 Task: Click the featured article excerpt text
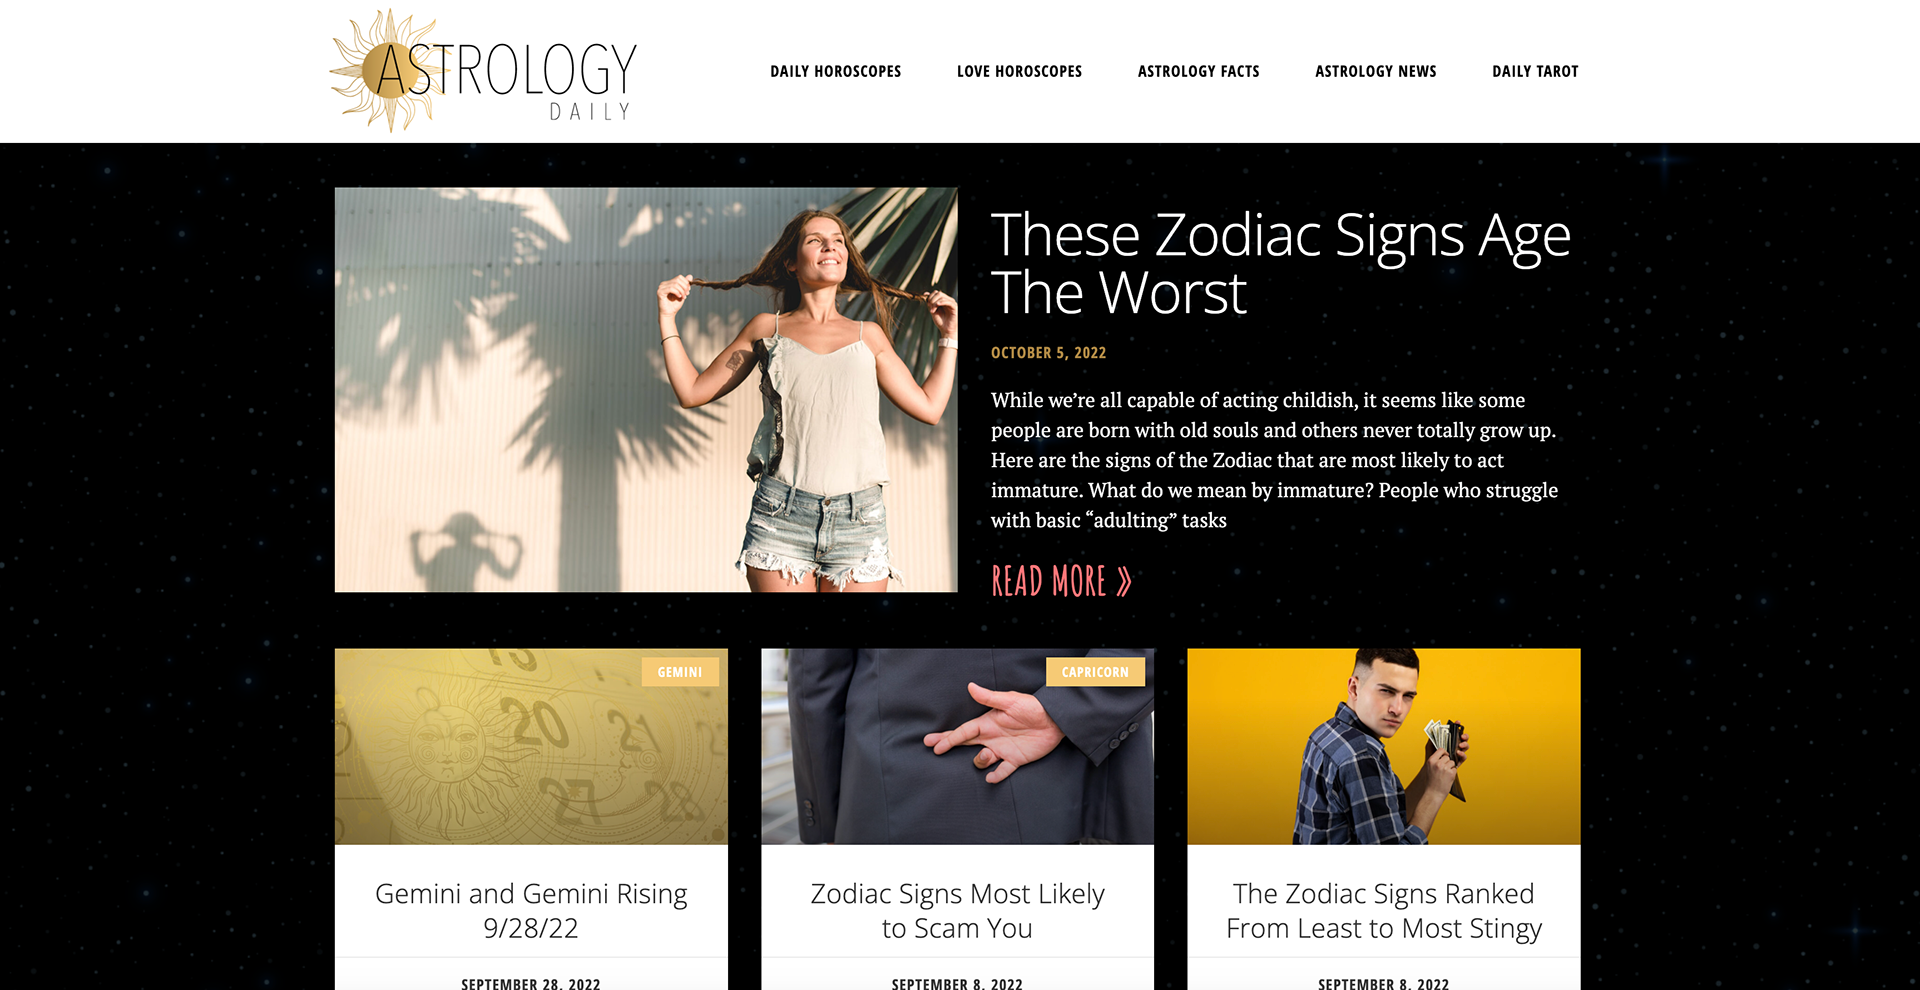[1274, 460]
